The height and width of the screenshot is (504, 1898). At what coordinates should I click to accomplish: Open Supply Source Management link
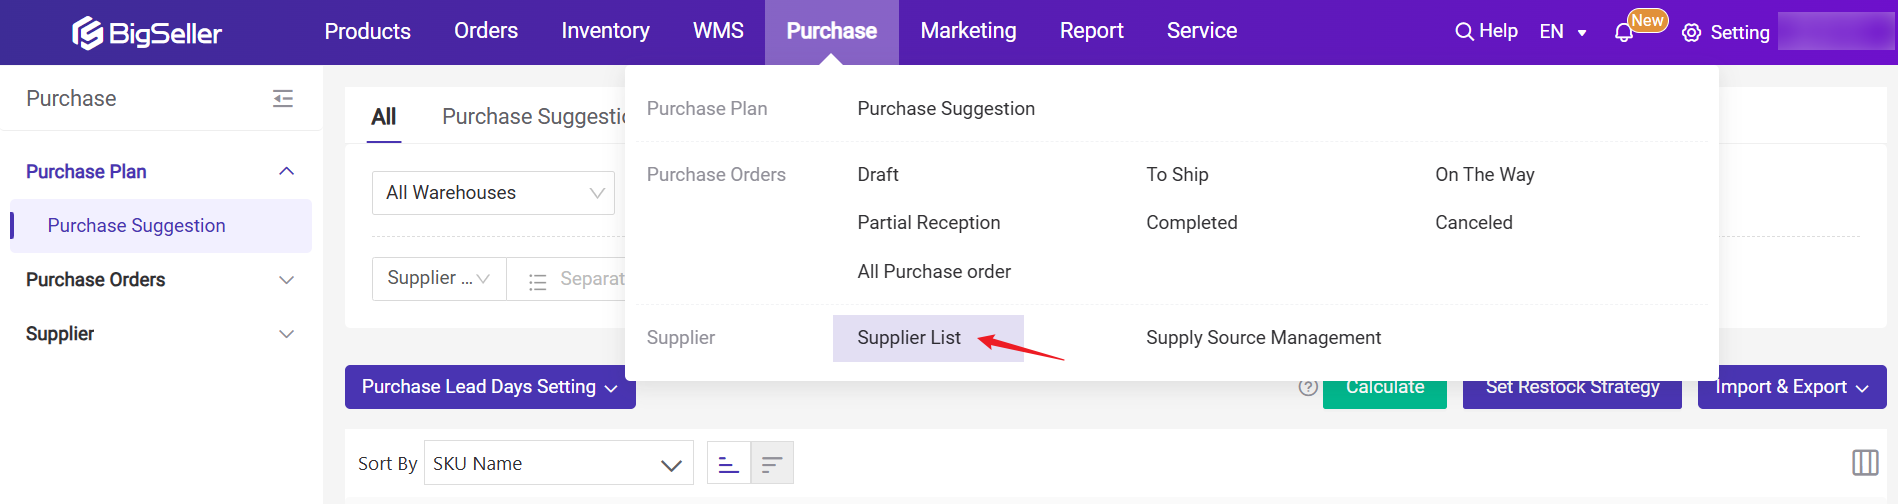1263,338
